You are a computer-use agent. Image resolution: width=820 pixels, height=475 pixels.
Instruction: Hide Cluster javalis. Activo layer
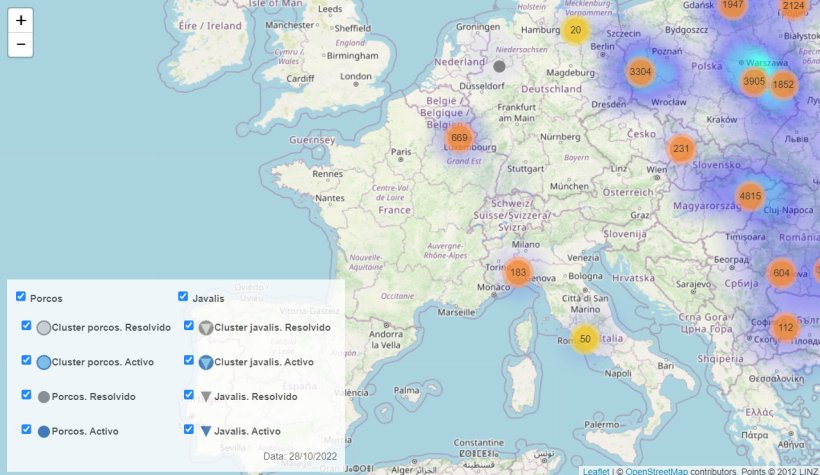point(189,361)
